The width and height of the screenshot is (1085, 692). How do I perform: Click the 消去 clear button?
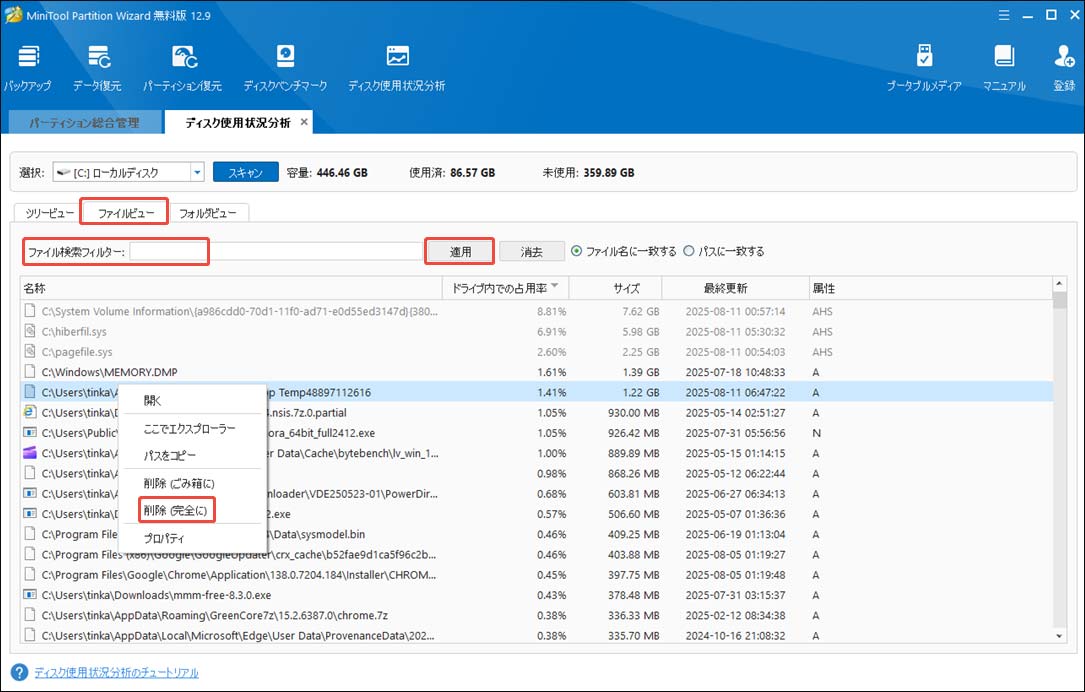pos(531,251)
